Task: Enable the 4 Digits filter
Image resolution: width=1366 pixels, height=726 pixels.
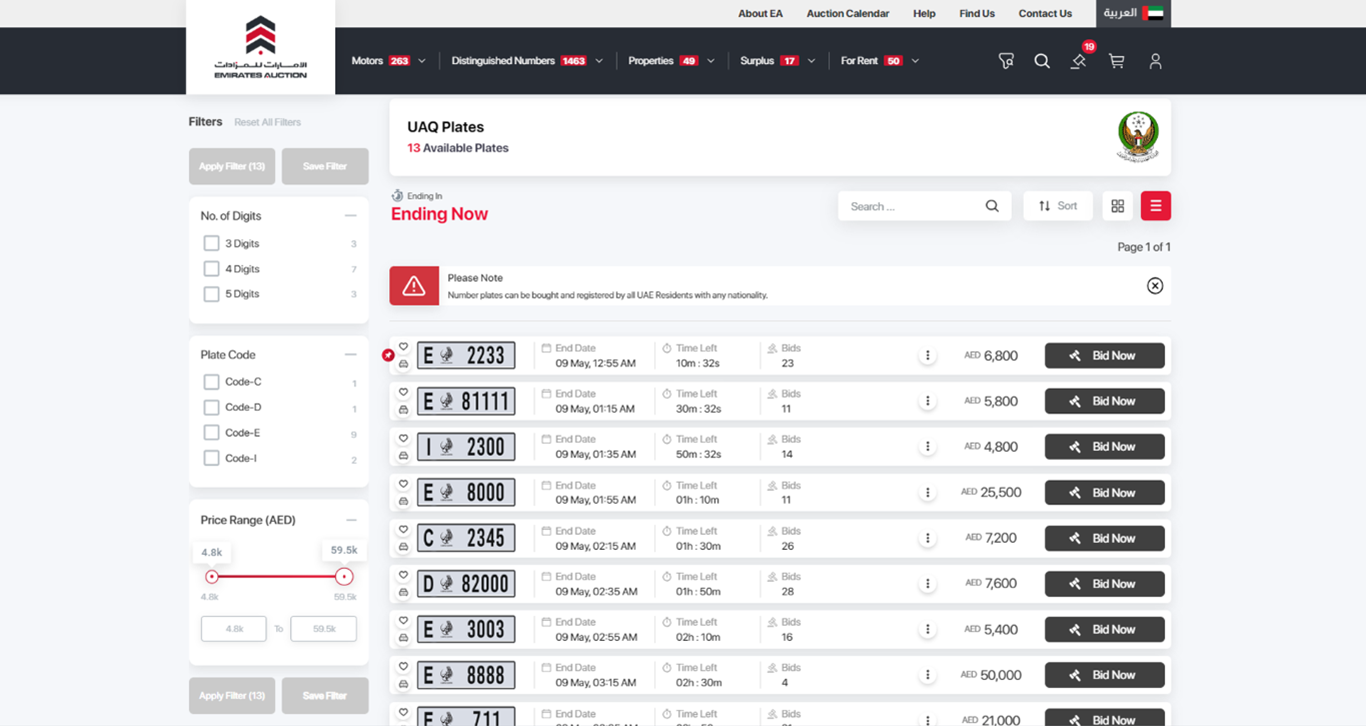Action: (x=211, y=268)
